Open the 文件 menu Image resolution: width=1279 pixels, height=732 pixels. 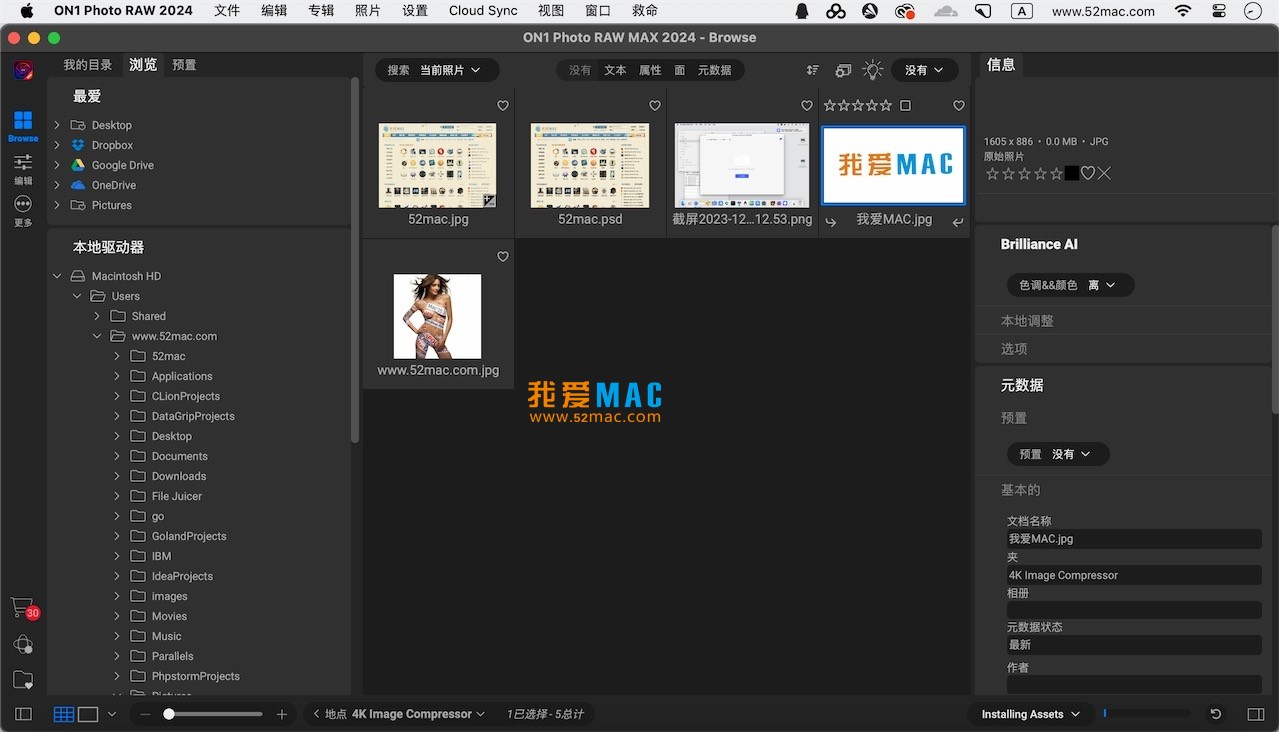227,11
